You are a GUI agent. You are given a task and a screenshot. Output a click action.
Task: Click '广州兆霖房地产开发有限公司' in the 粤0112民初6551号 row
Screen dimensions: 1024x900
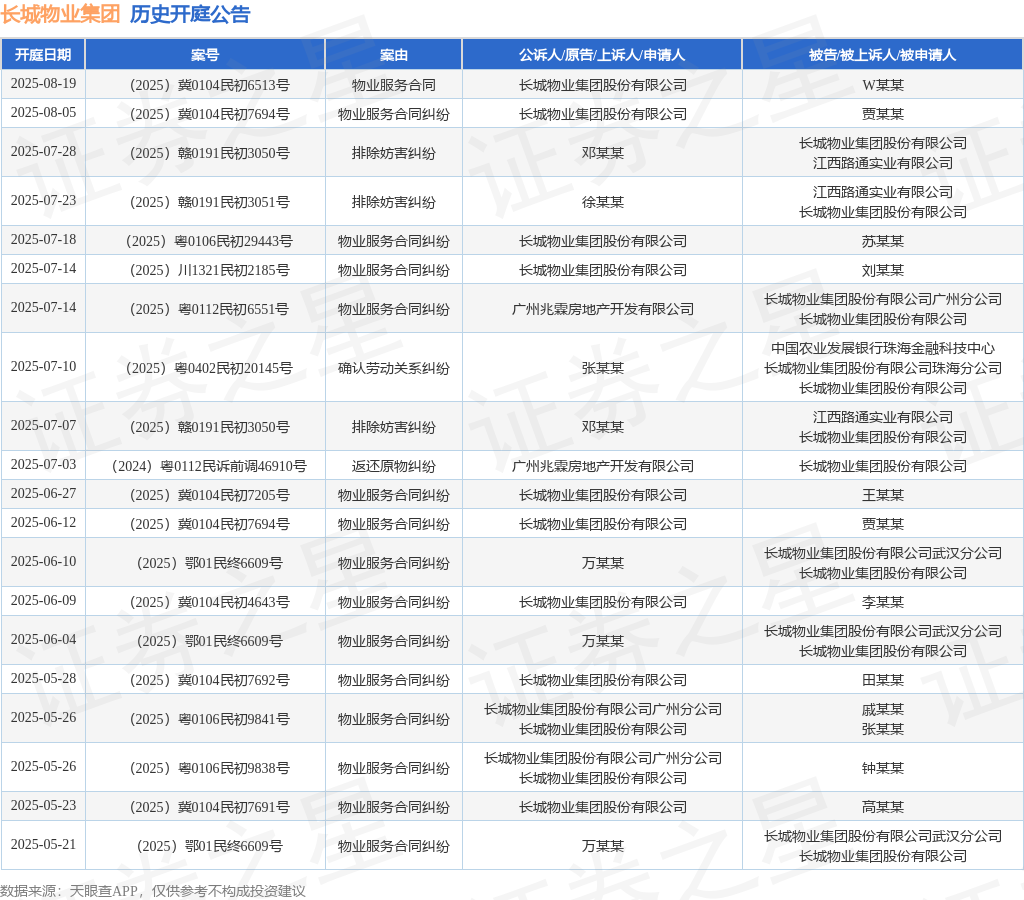point(603,309)
